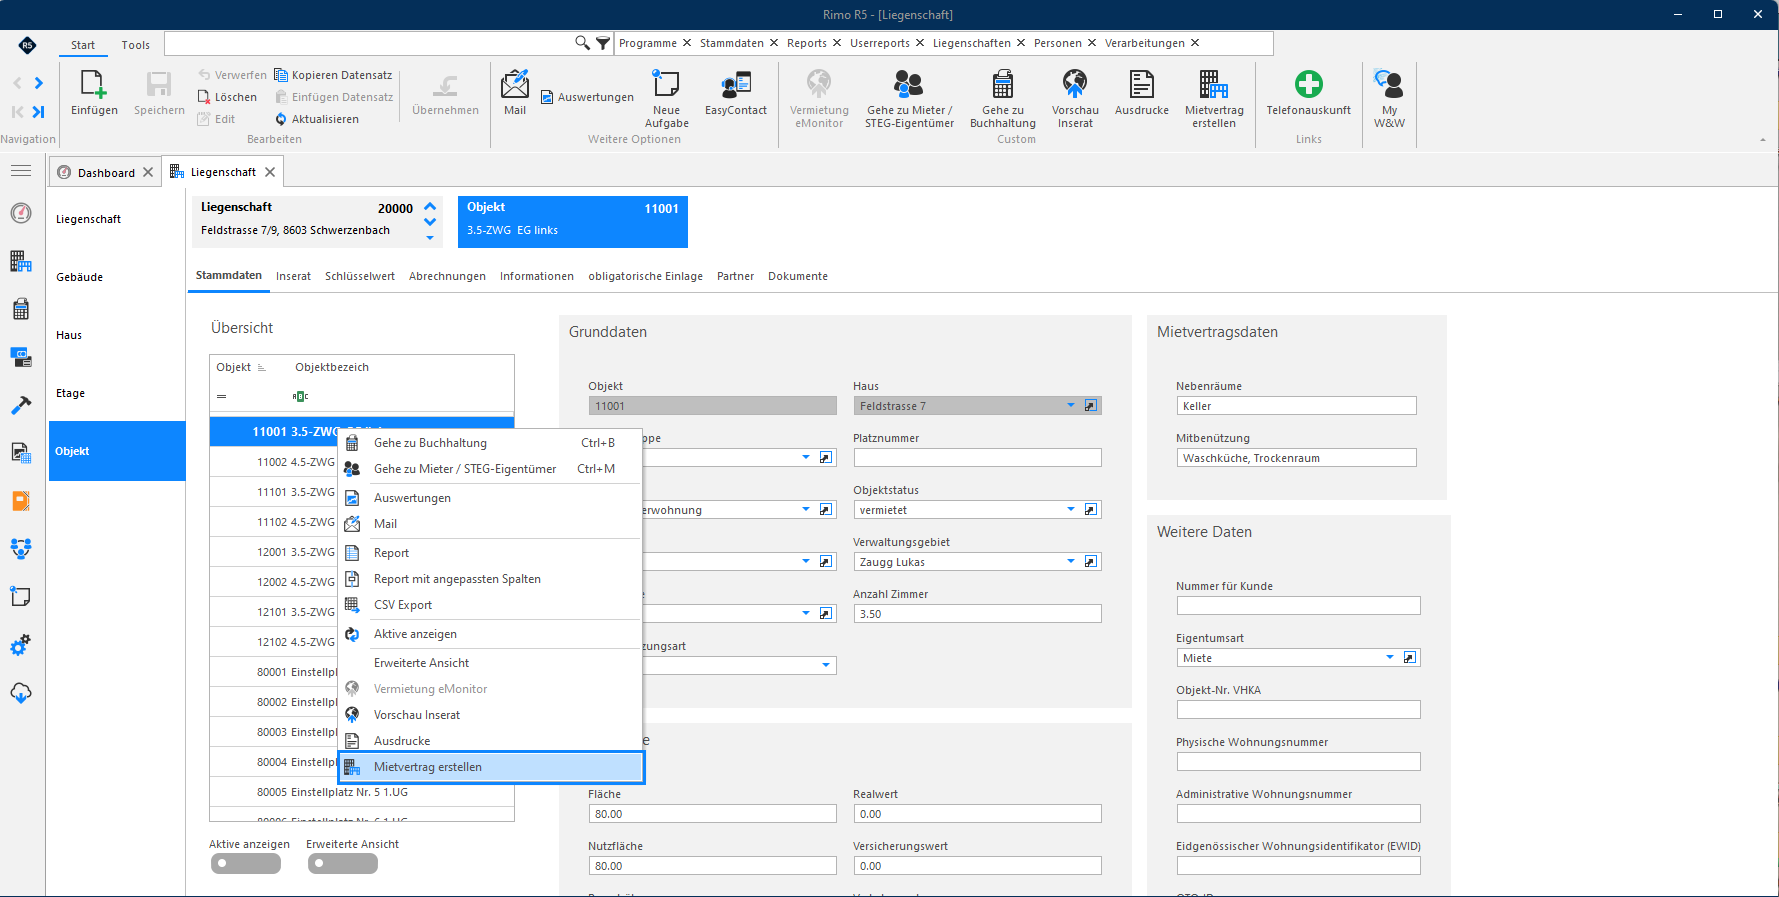This screenshot has width=1779, height=897.
Task: Select Gehe zu Buchhaltung context menu entry
Action: click(x=491, y=443)
